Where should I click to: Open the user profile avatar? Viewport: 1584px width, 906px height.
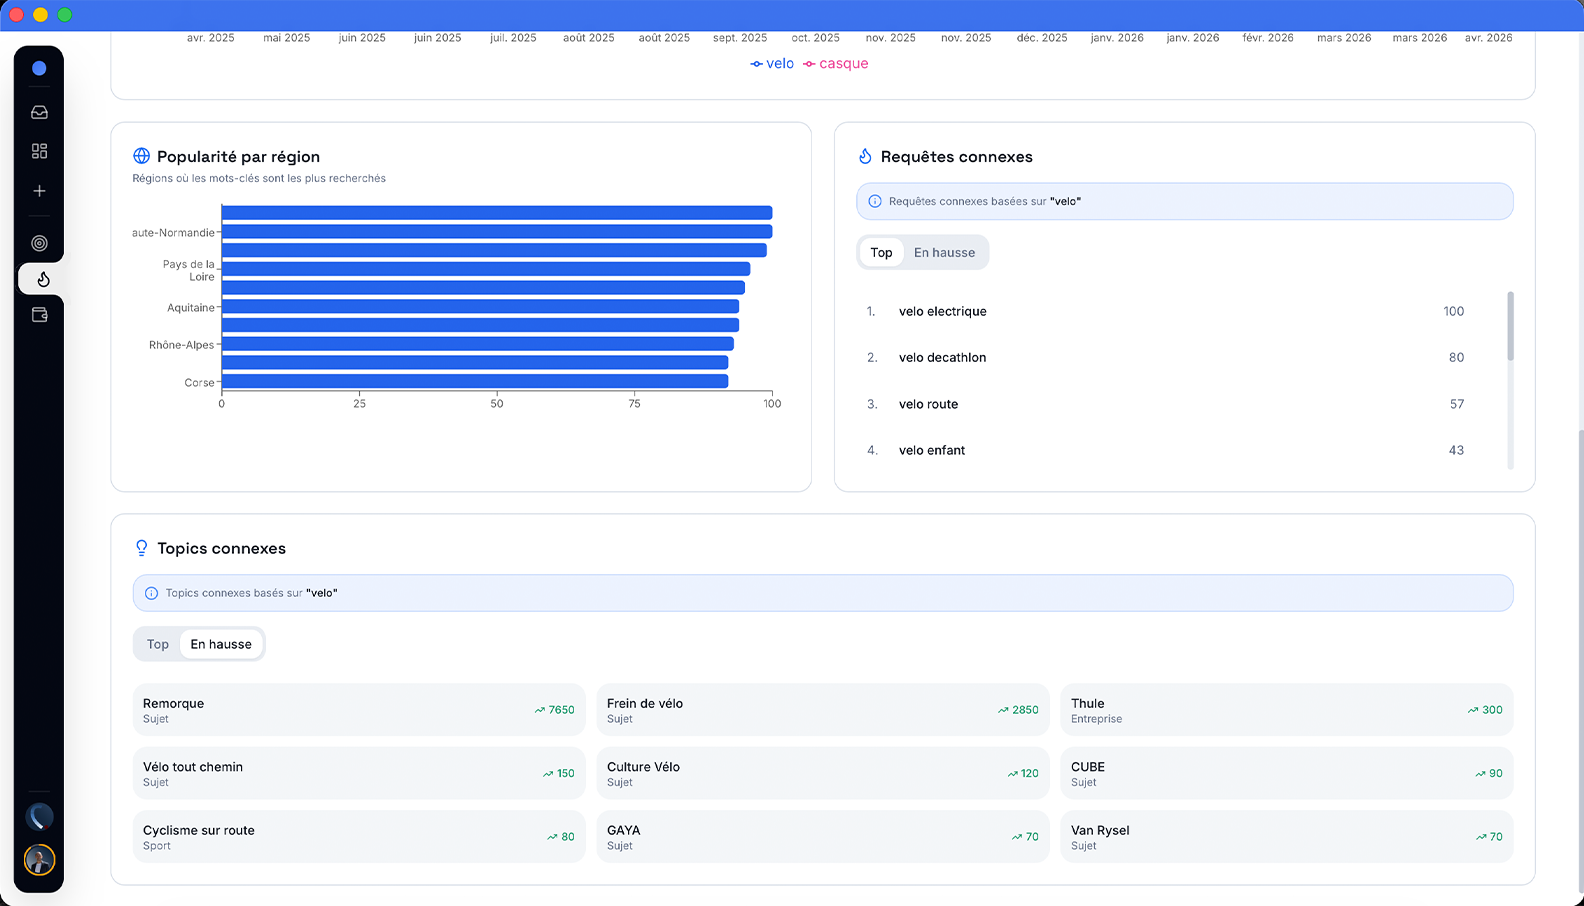[x=39, y=860]
